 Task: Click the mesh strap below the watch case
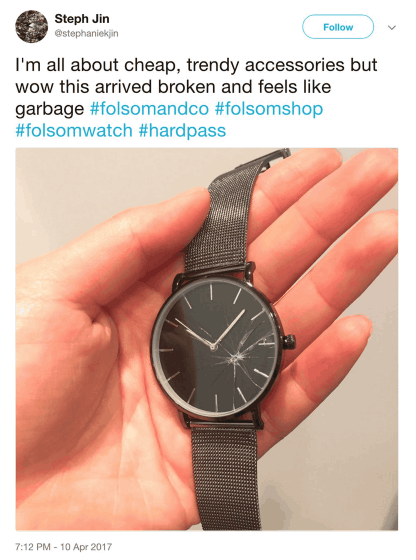pyautogui.click(x=225, y=477)
